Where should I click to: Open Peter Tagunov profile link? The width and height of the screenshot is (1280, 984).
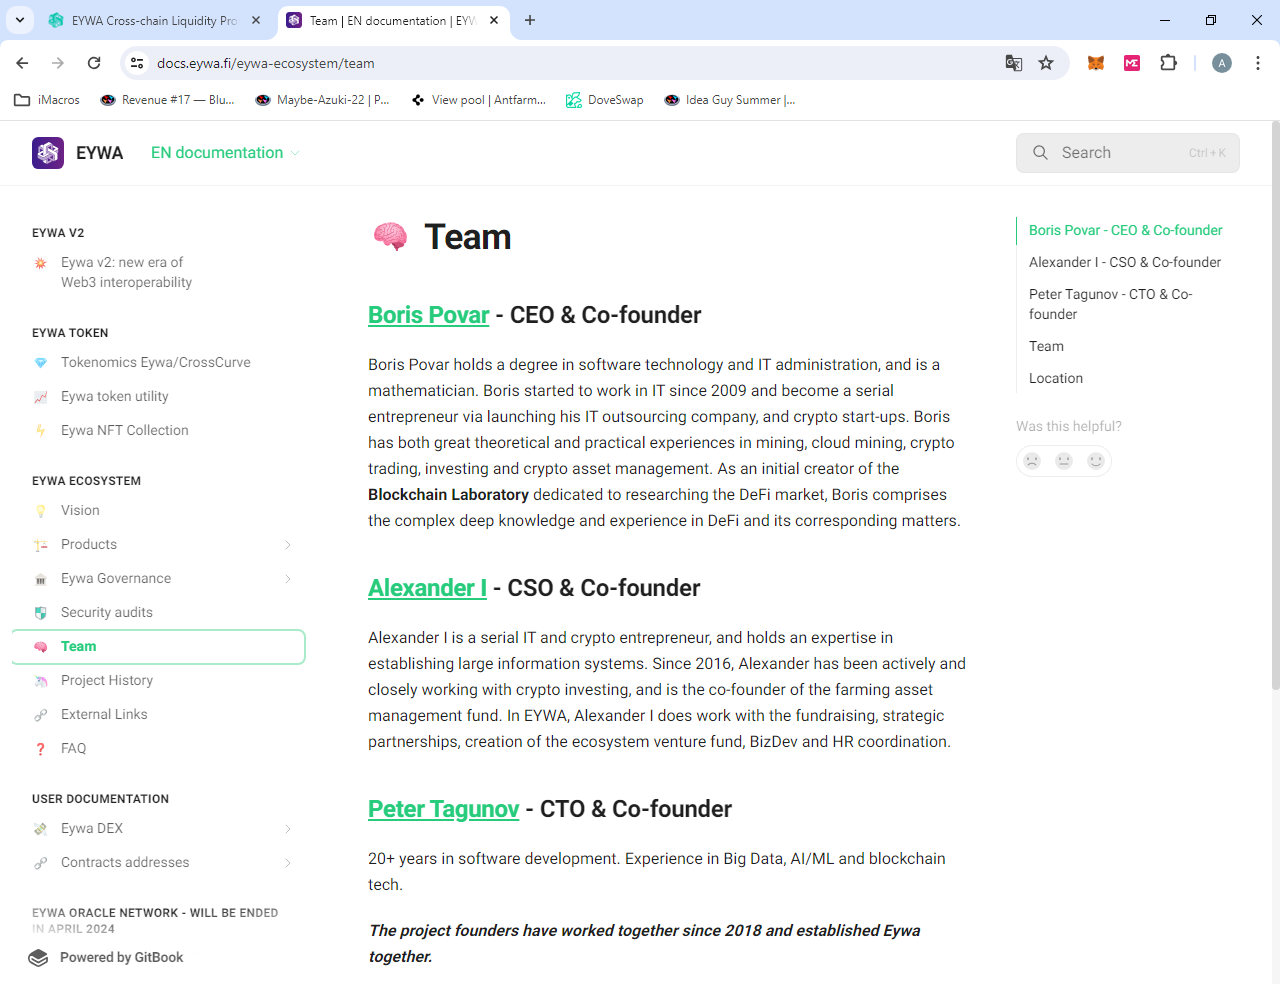(x=443, y=809)
